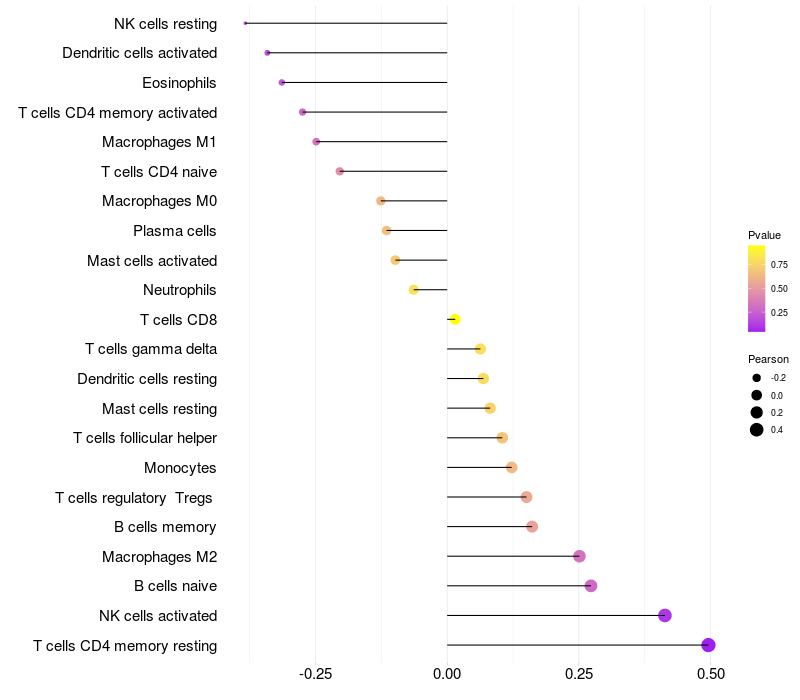Select the Dendritic cells activated data point
The image size is (800, 700).
click(x=267, y=53)
